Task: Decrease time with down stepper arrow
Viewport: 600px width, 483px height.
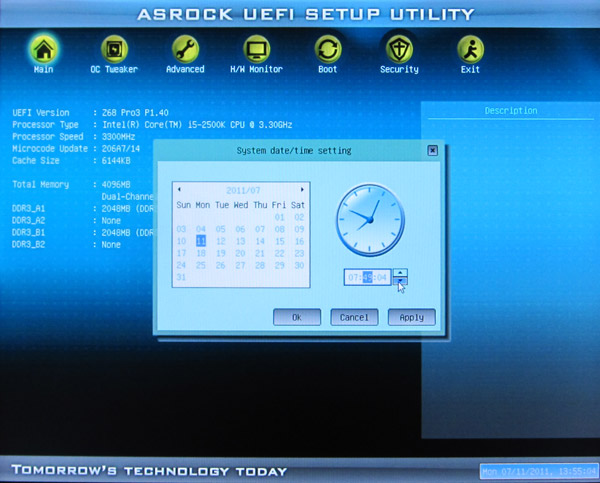Action: pos(400,282)
